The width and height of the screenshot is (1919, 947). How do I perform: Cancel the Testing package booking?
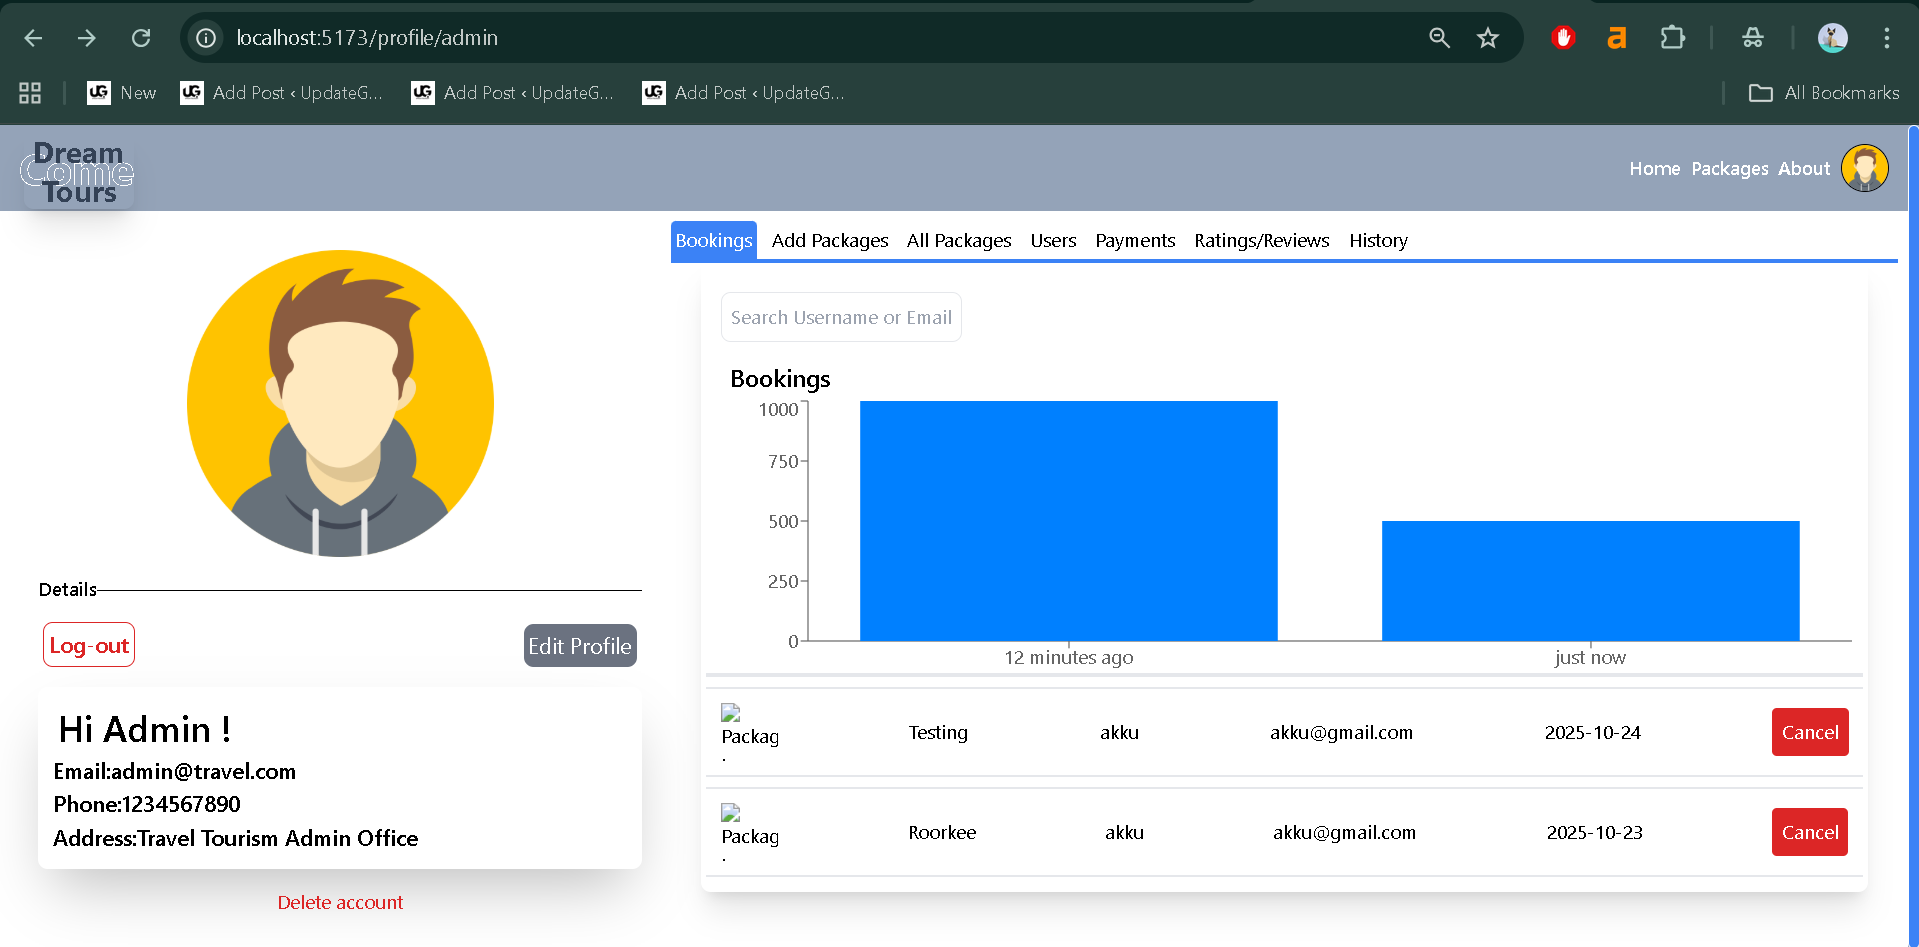1809,732
